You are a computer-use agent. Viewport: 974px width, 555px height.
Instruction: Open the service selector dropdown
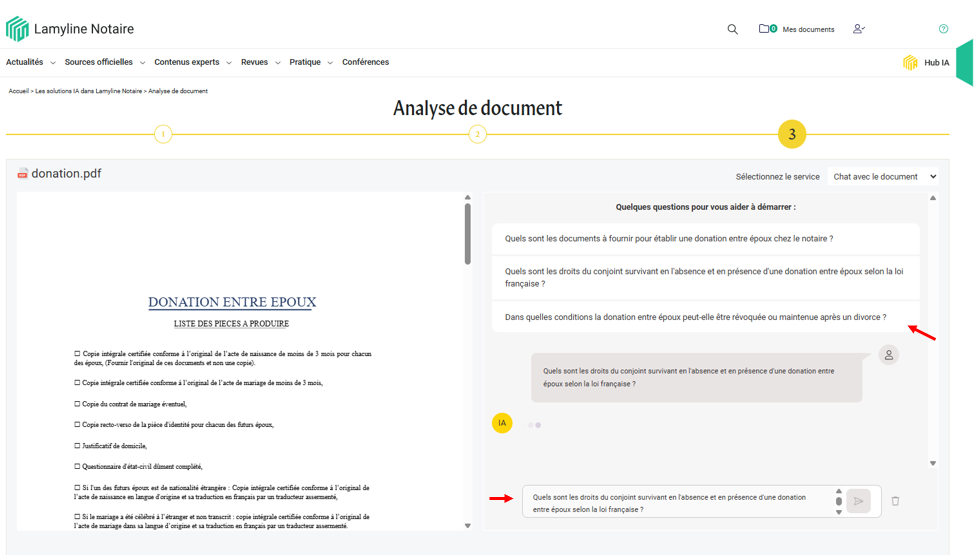[884, 177]
